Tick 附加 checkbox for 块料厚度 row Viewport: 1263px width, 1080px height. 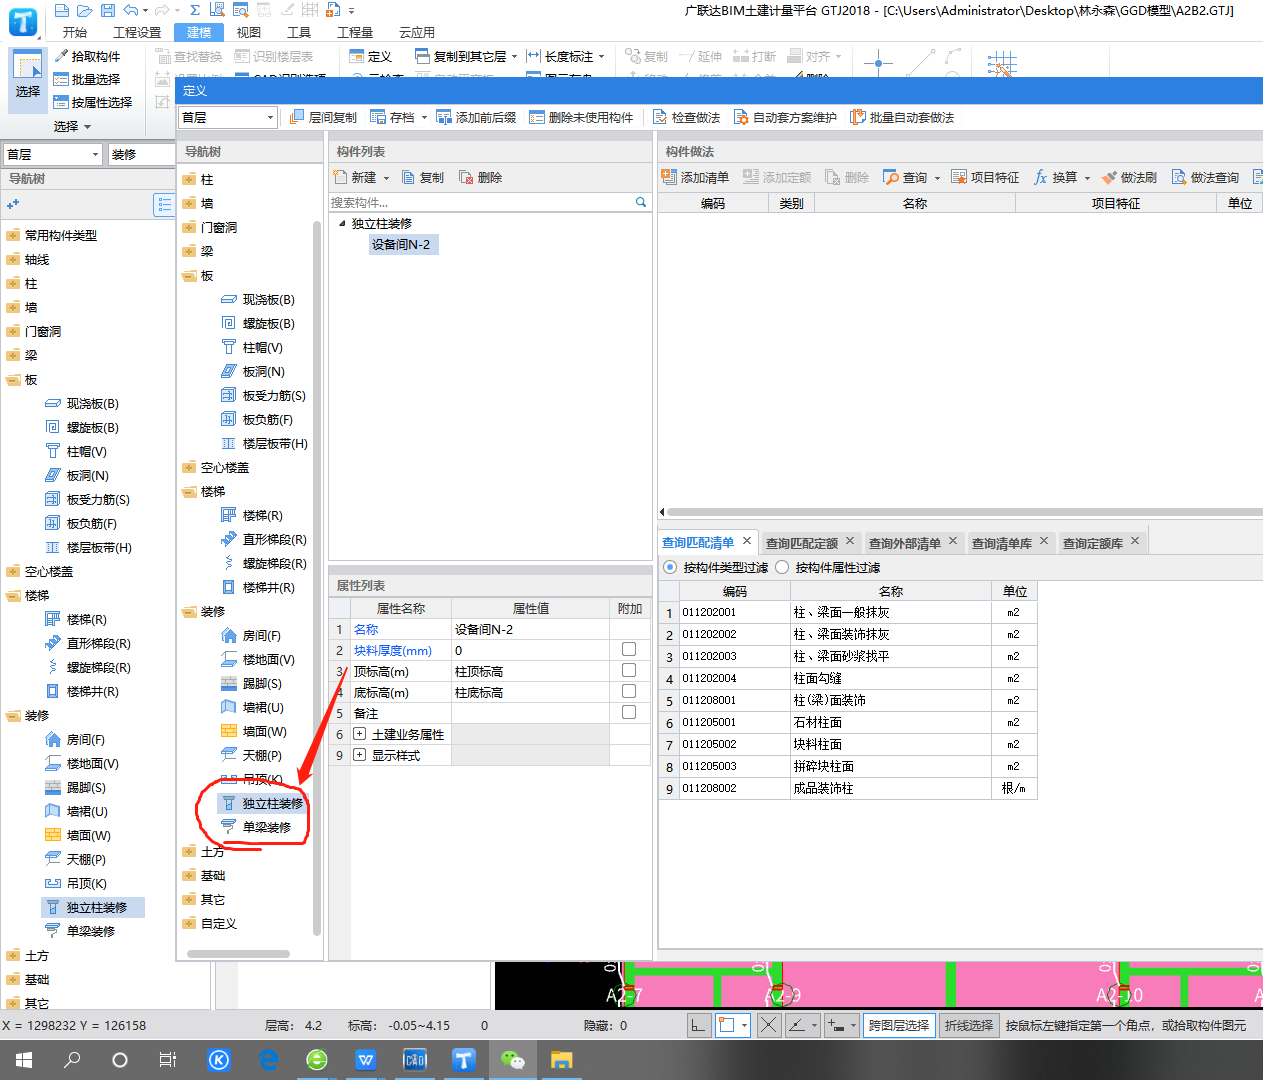point(629,650)
